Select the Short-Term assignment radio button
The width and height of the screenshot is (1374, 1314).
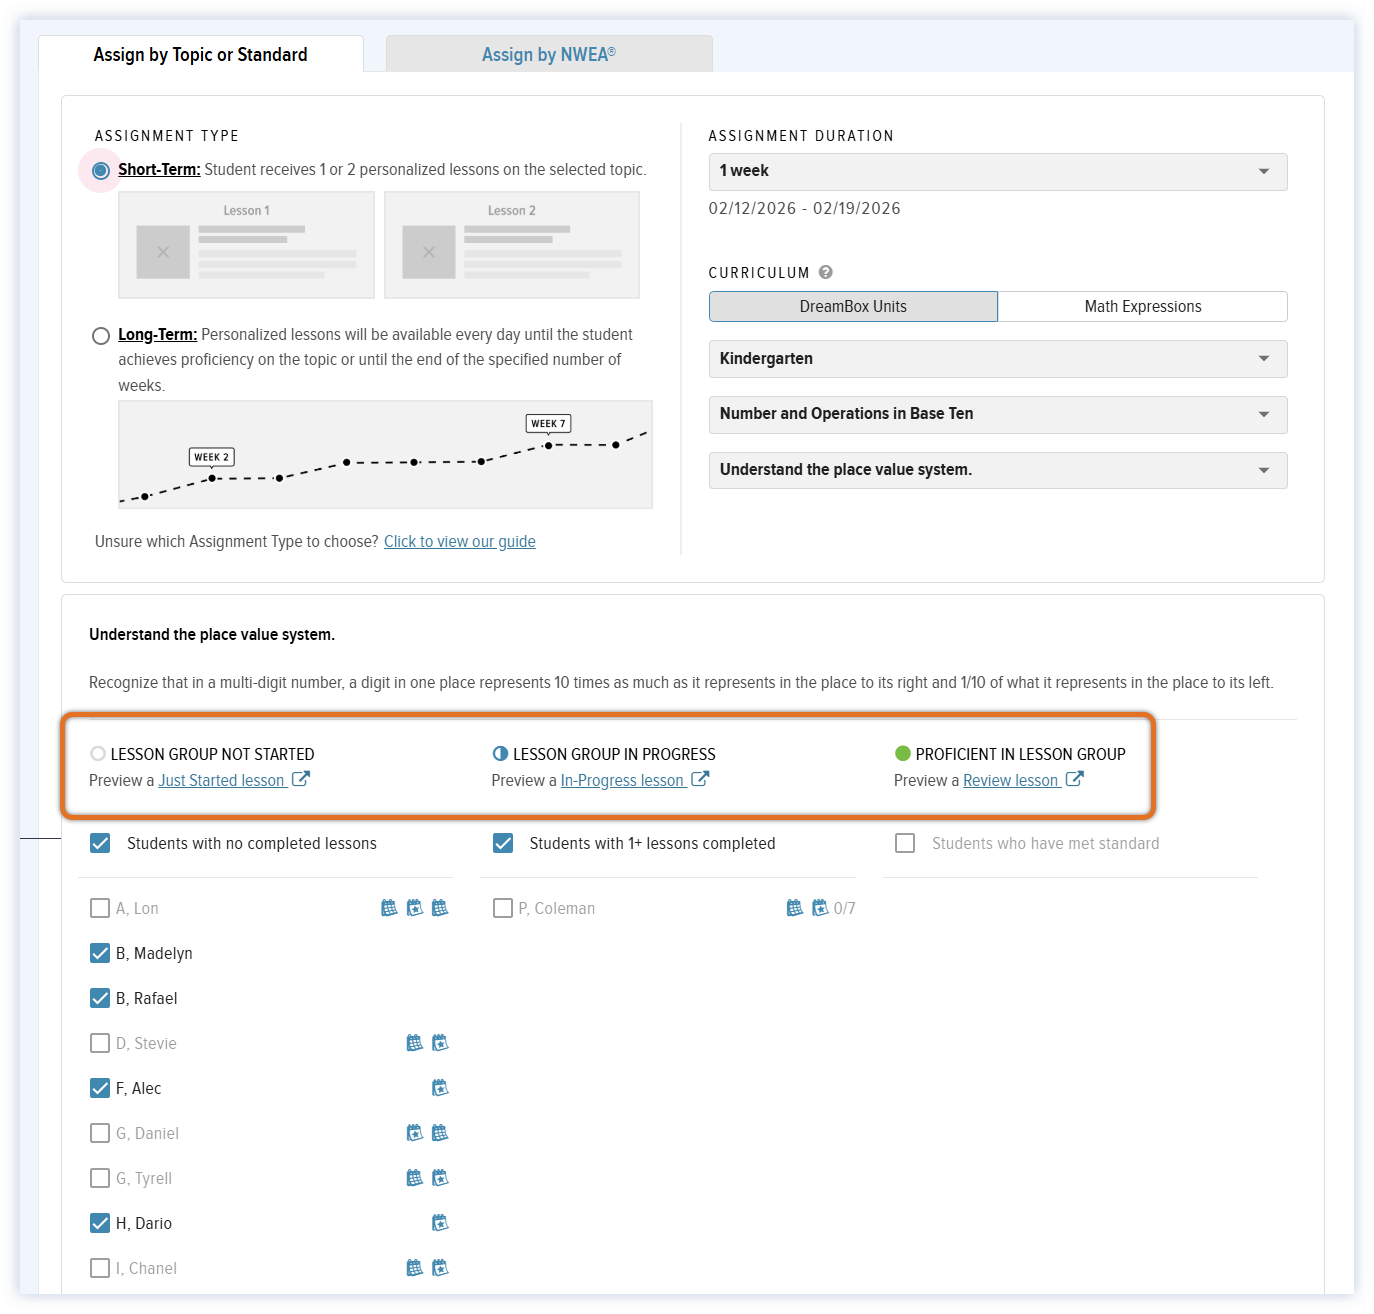(x=100, y=171)
